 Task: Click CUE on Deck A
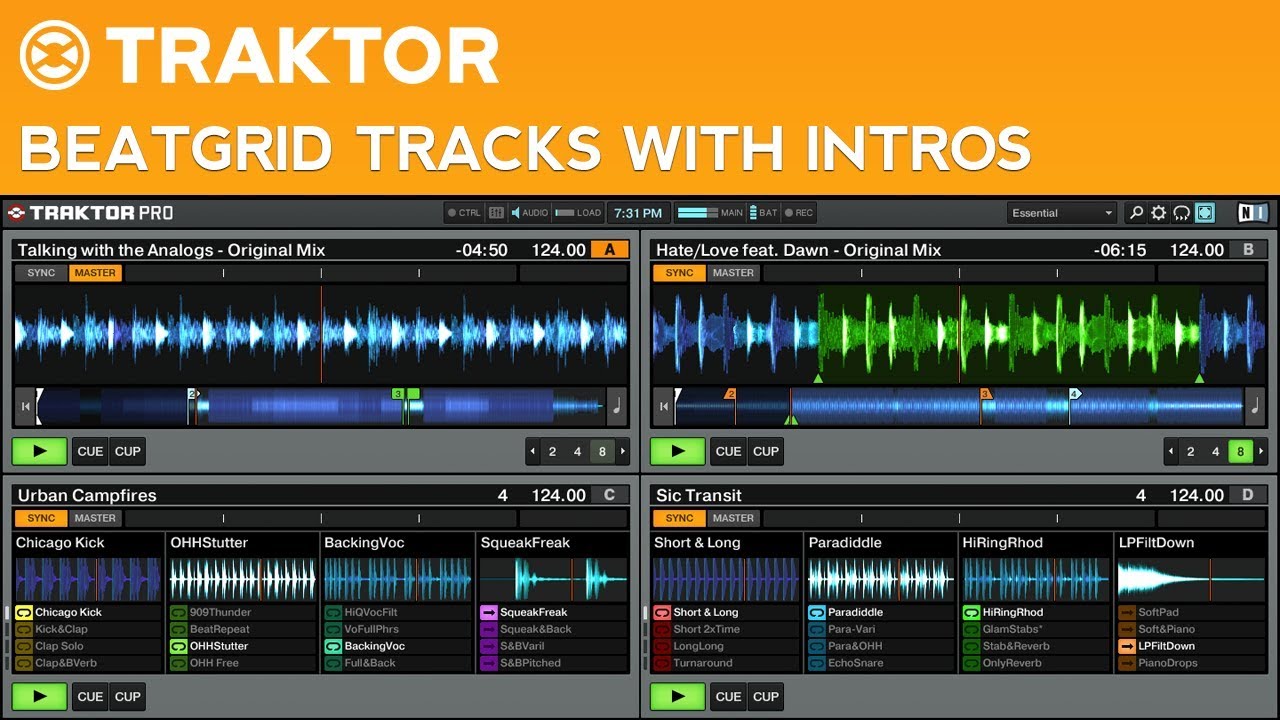pos(90,451)
